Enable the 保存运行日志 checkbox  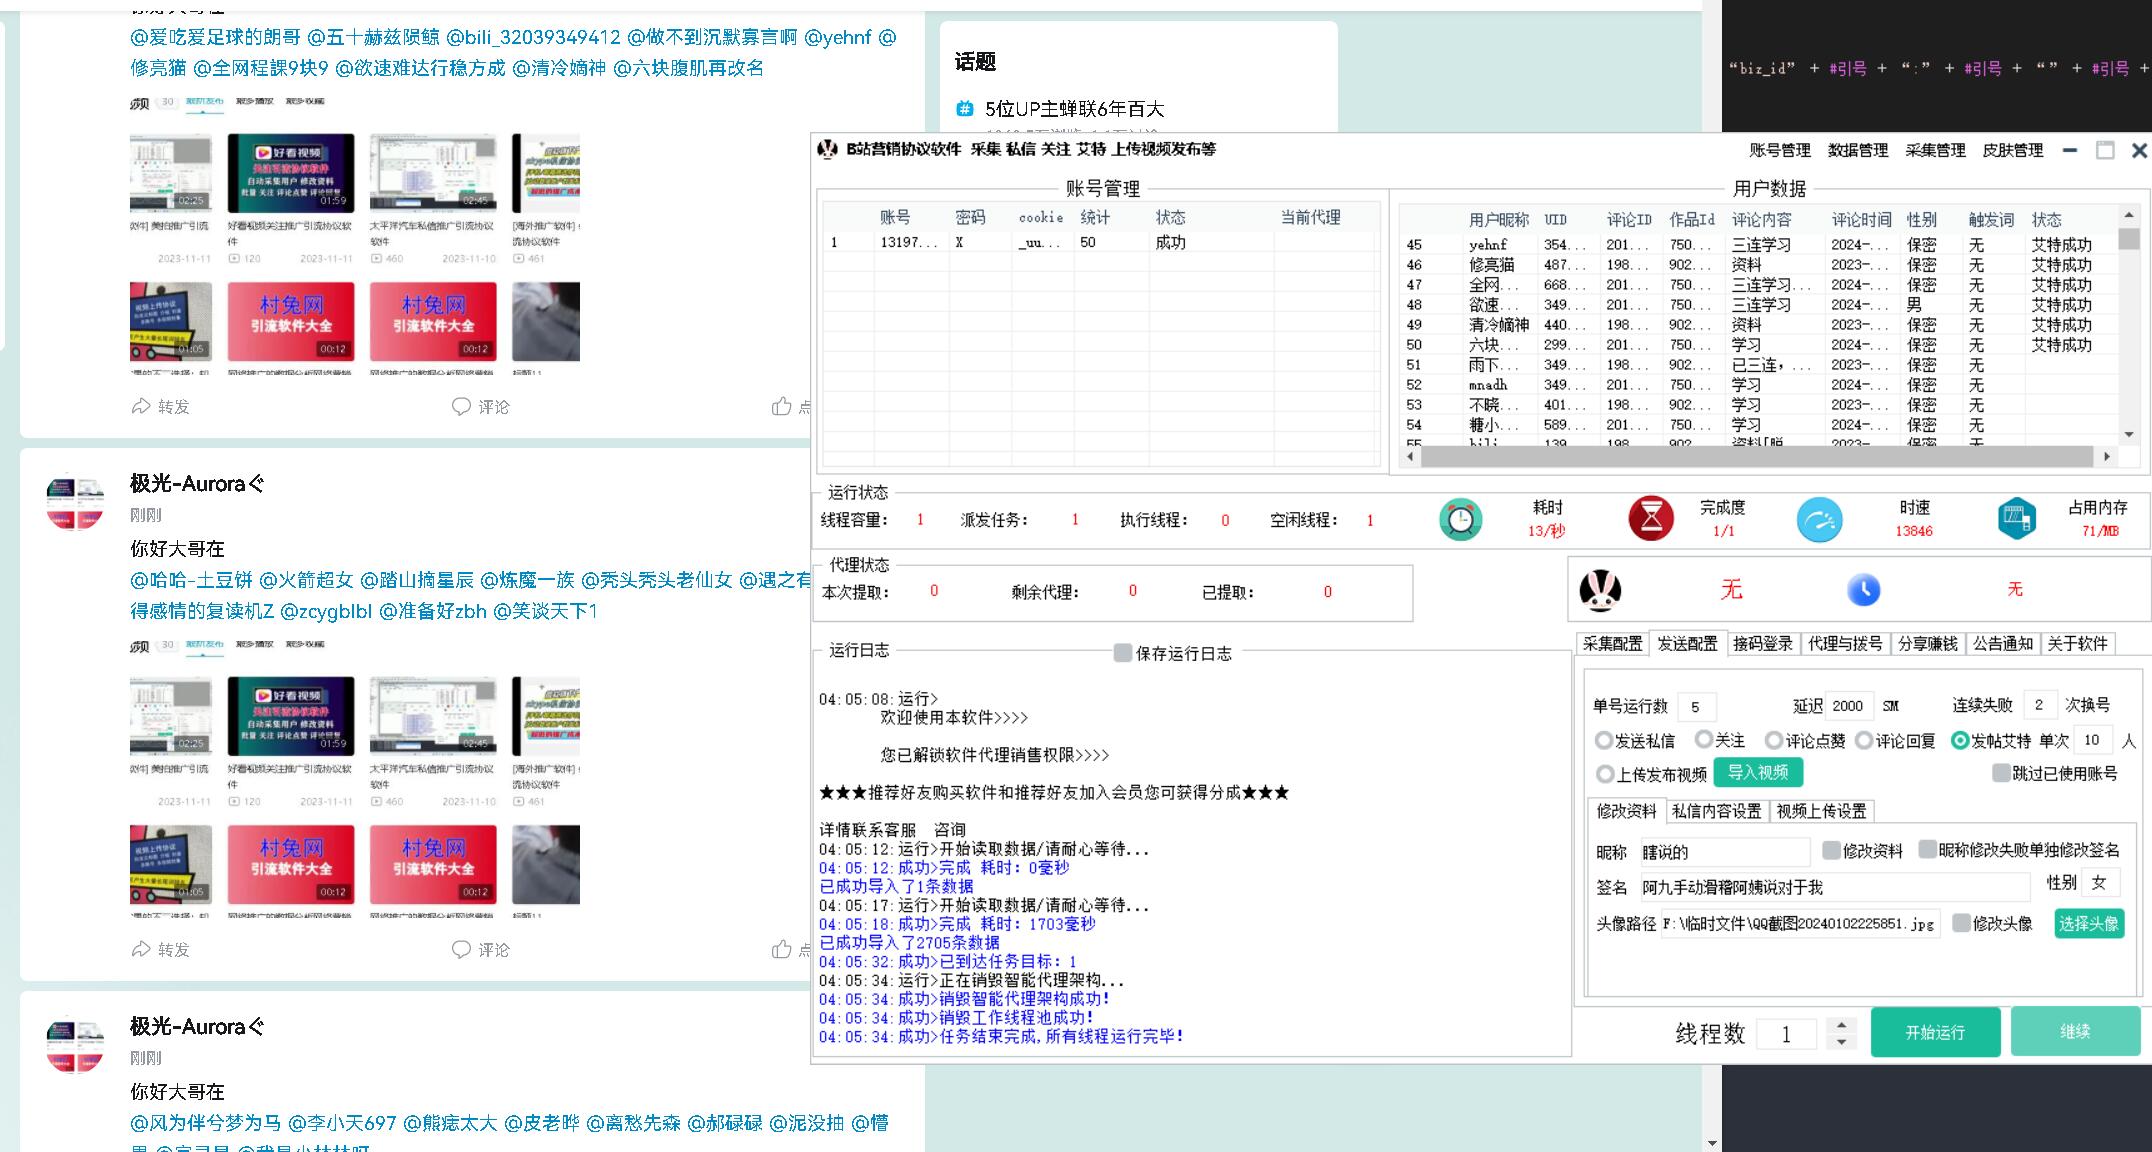[1123, 653]
